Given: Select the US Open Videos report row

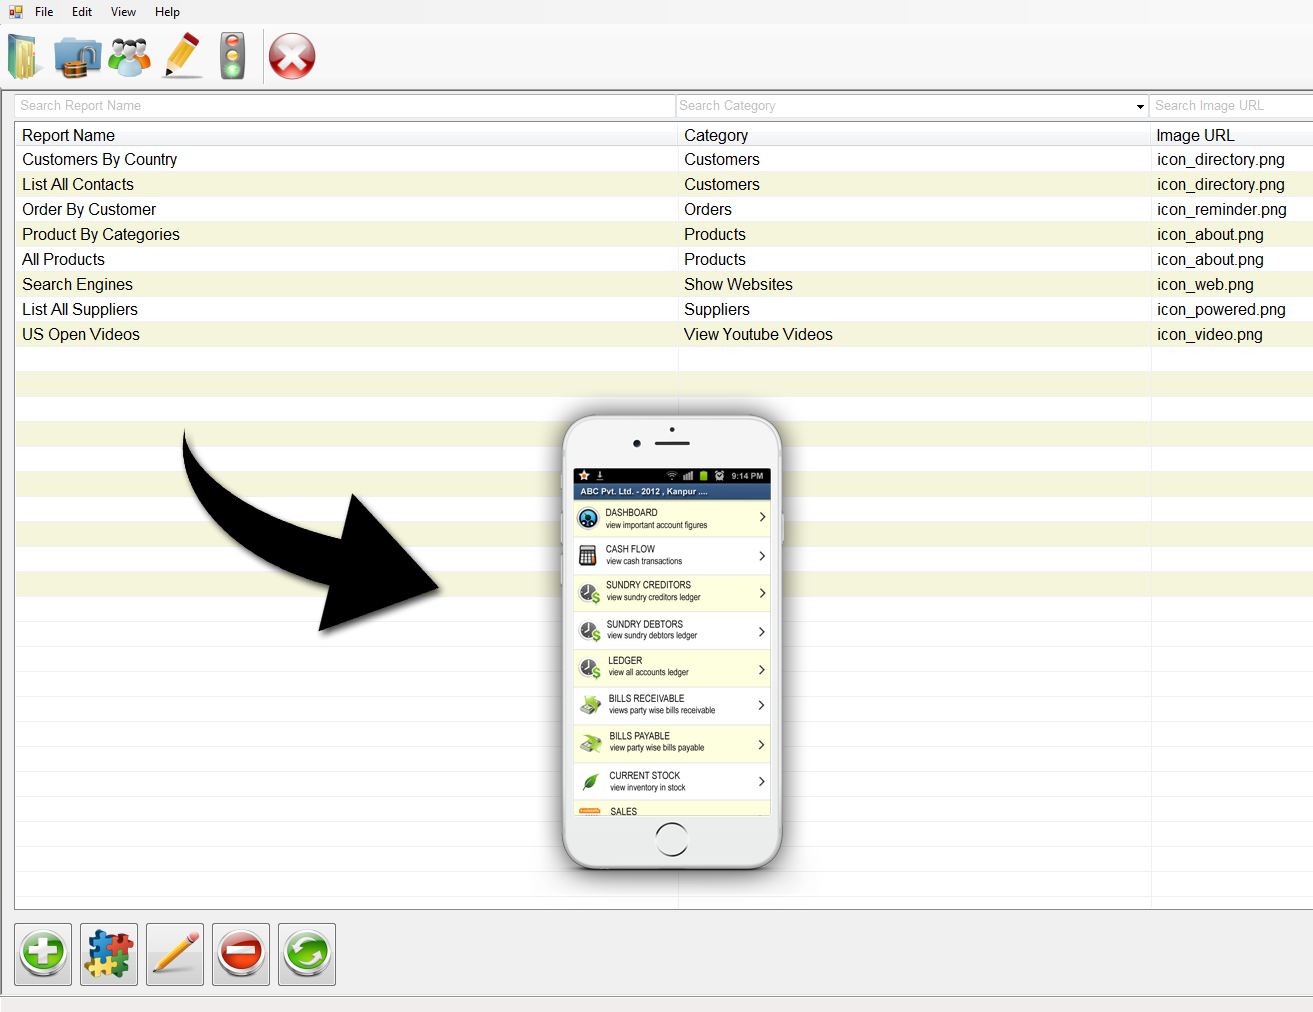Looking at the screenshot, I should (81, 335).
